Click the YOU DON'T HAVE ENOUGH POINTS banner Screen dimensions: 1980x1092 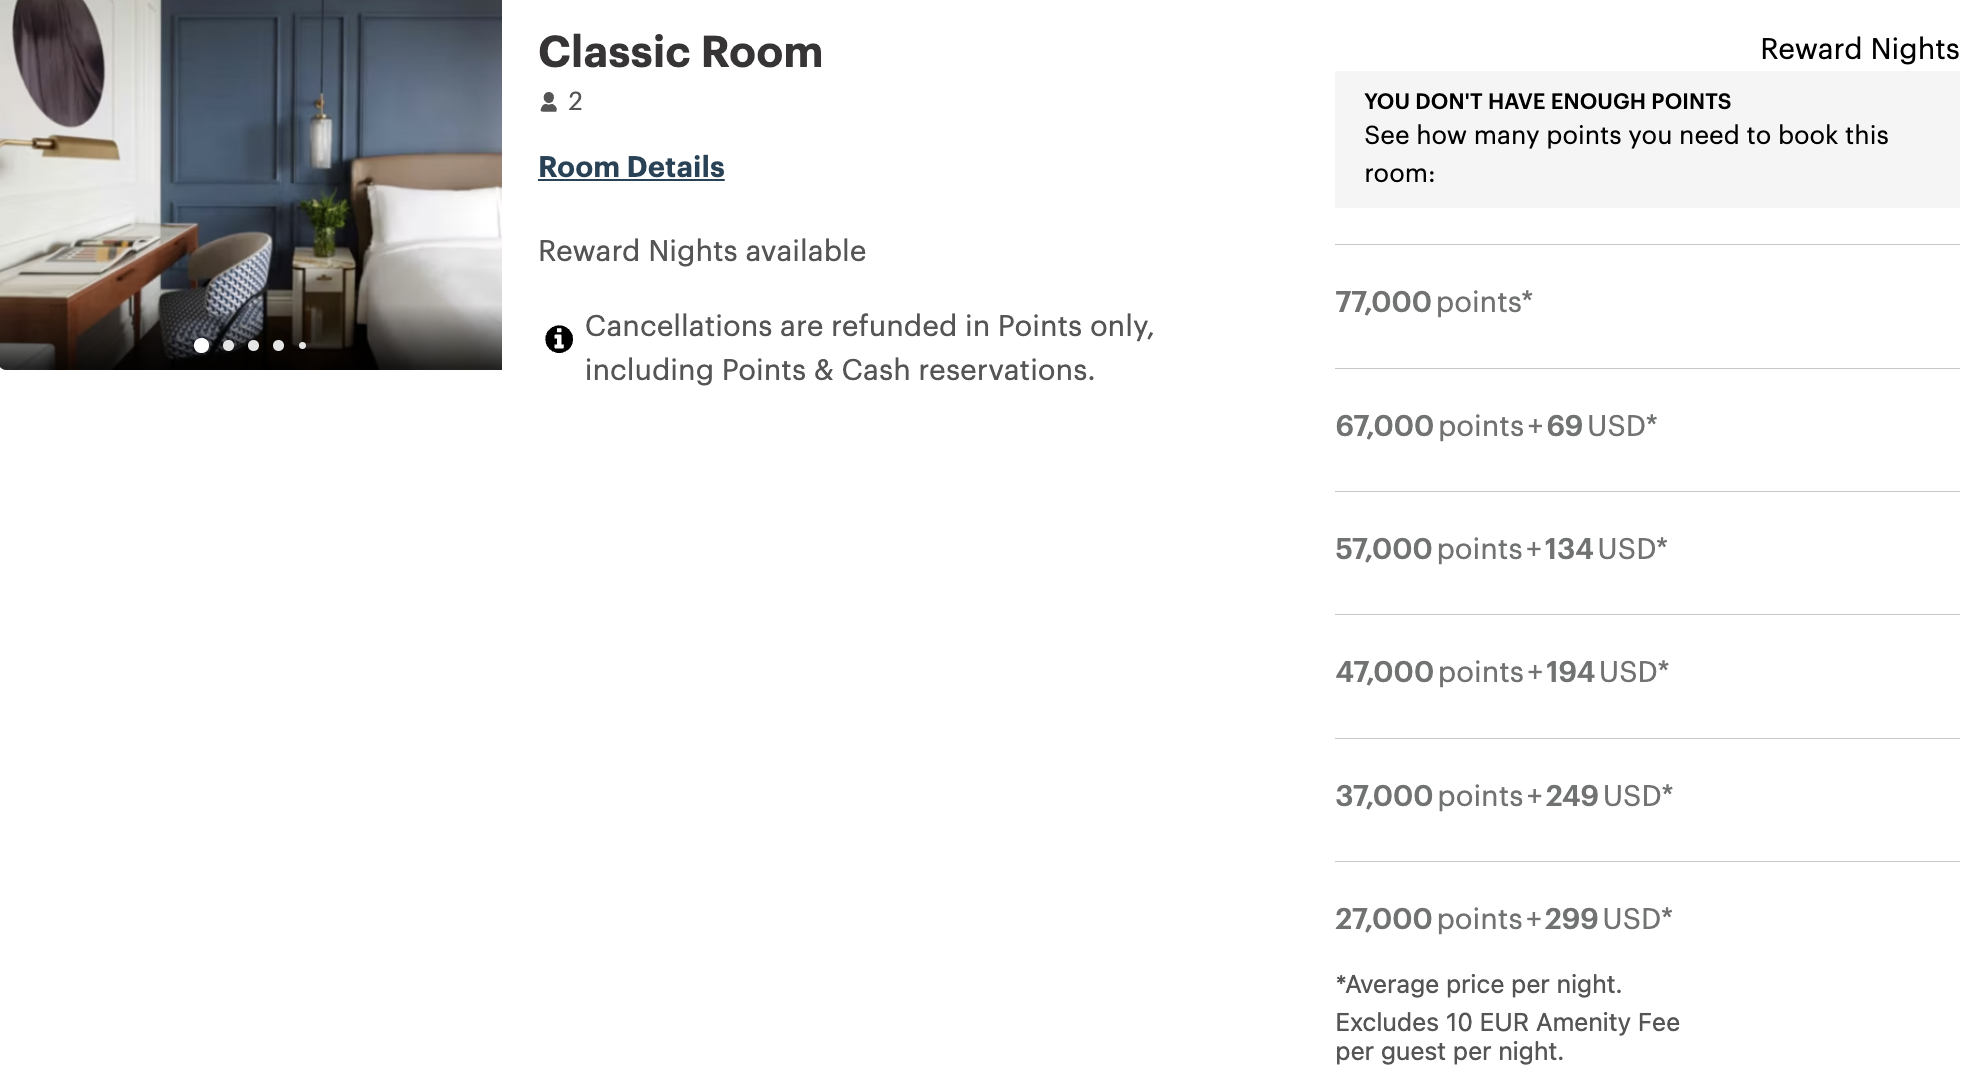1546,101
